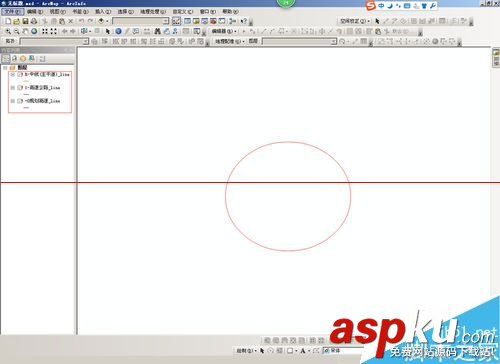
Task: Open the File (文件) menu
Action: (x=13, y=11)
